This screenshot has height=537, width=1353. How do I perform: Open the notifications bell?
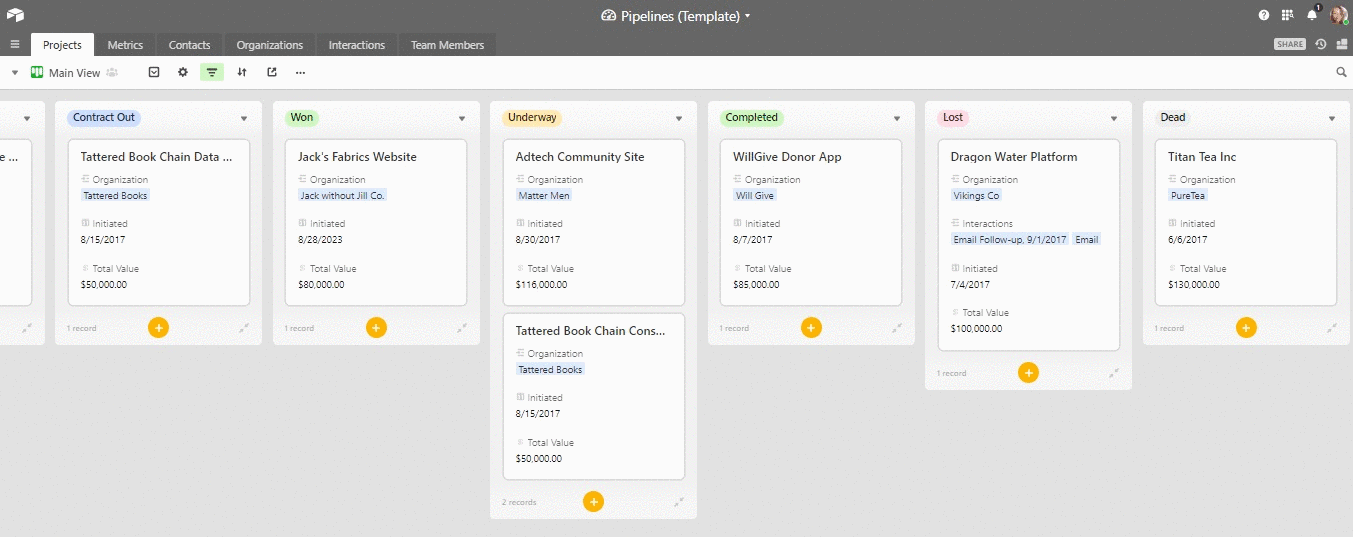point(1312,16)
